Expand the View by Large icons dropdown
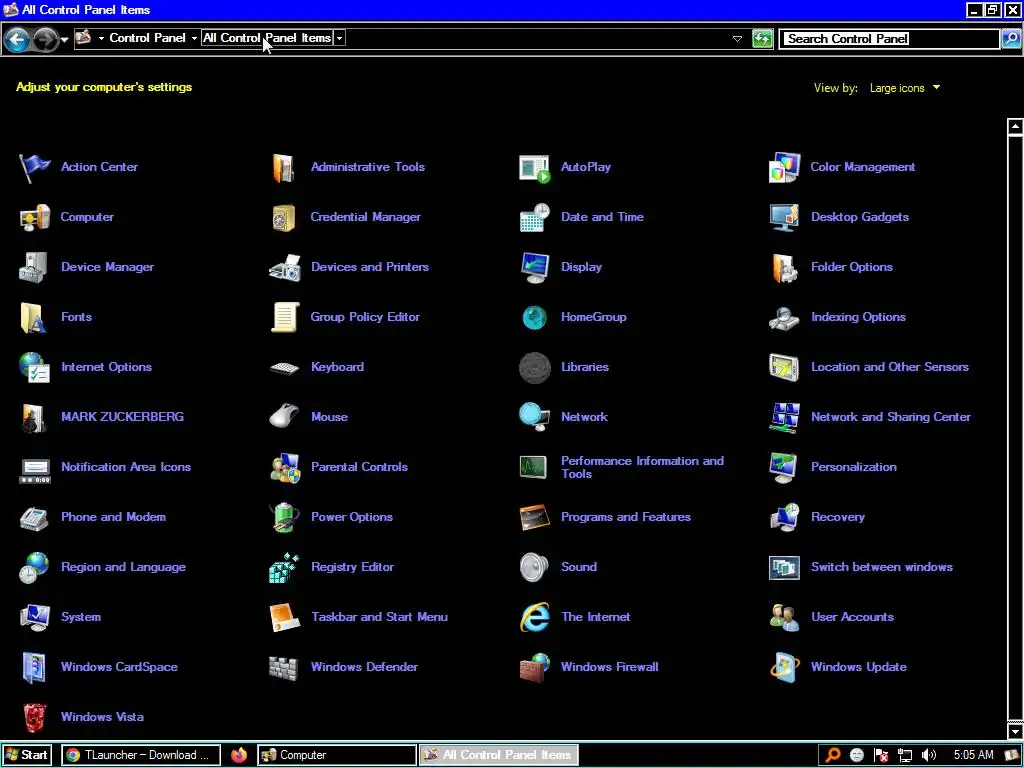The height and width of the screenshot is (768, 1024). click(x=905, y=88)
